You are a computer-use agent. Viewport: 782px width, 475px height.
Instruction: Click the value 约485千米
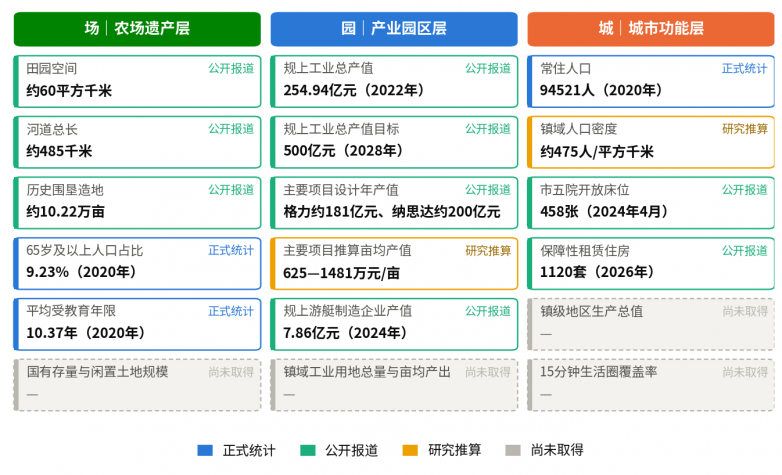click(59, 151)
